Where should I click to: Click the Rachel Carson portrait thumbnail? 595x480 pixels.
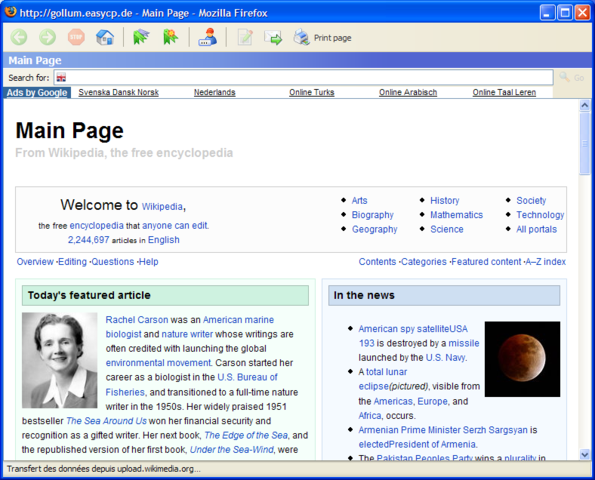pyautogui.click(x=60, y=360)
